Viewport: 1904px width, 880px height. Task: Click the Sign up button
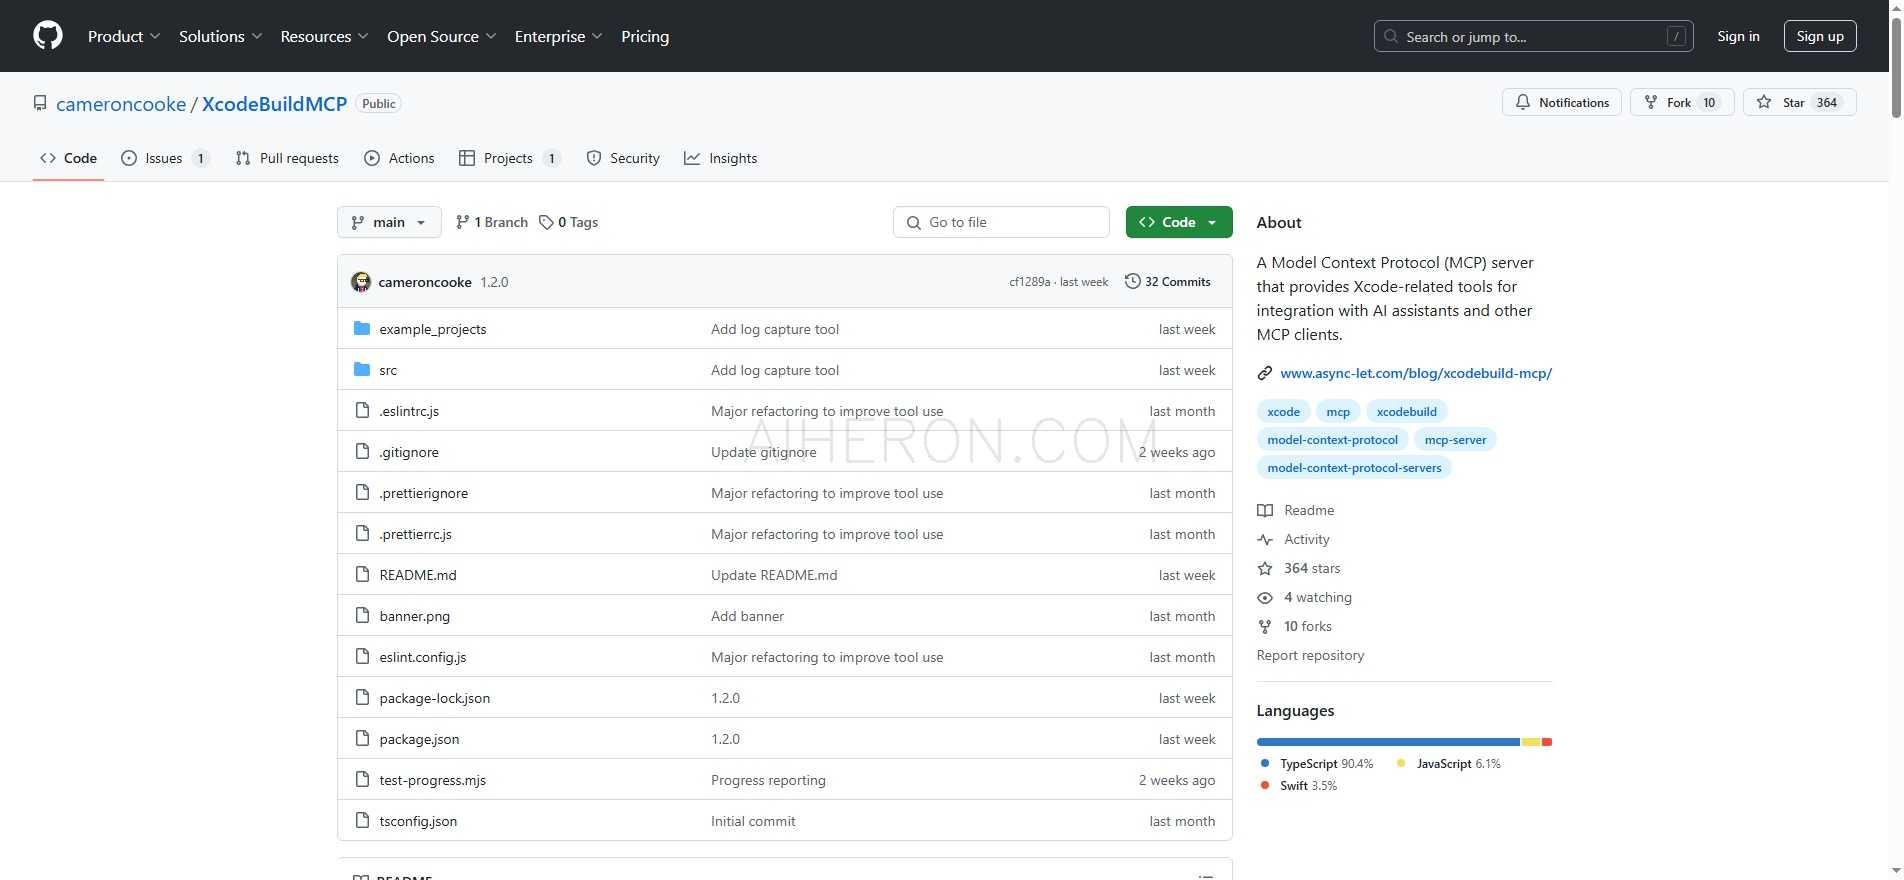point(1820,36)
